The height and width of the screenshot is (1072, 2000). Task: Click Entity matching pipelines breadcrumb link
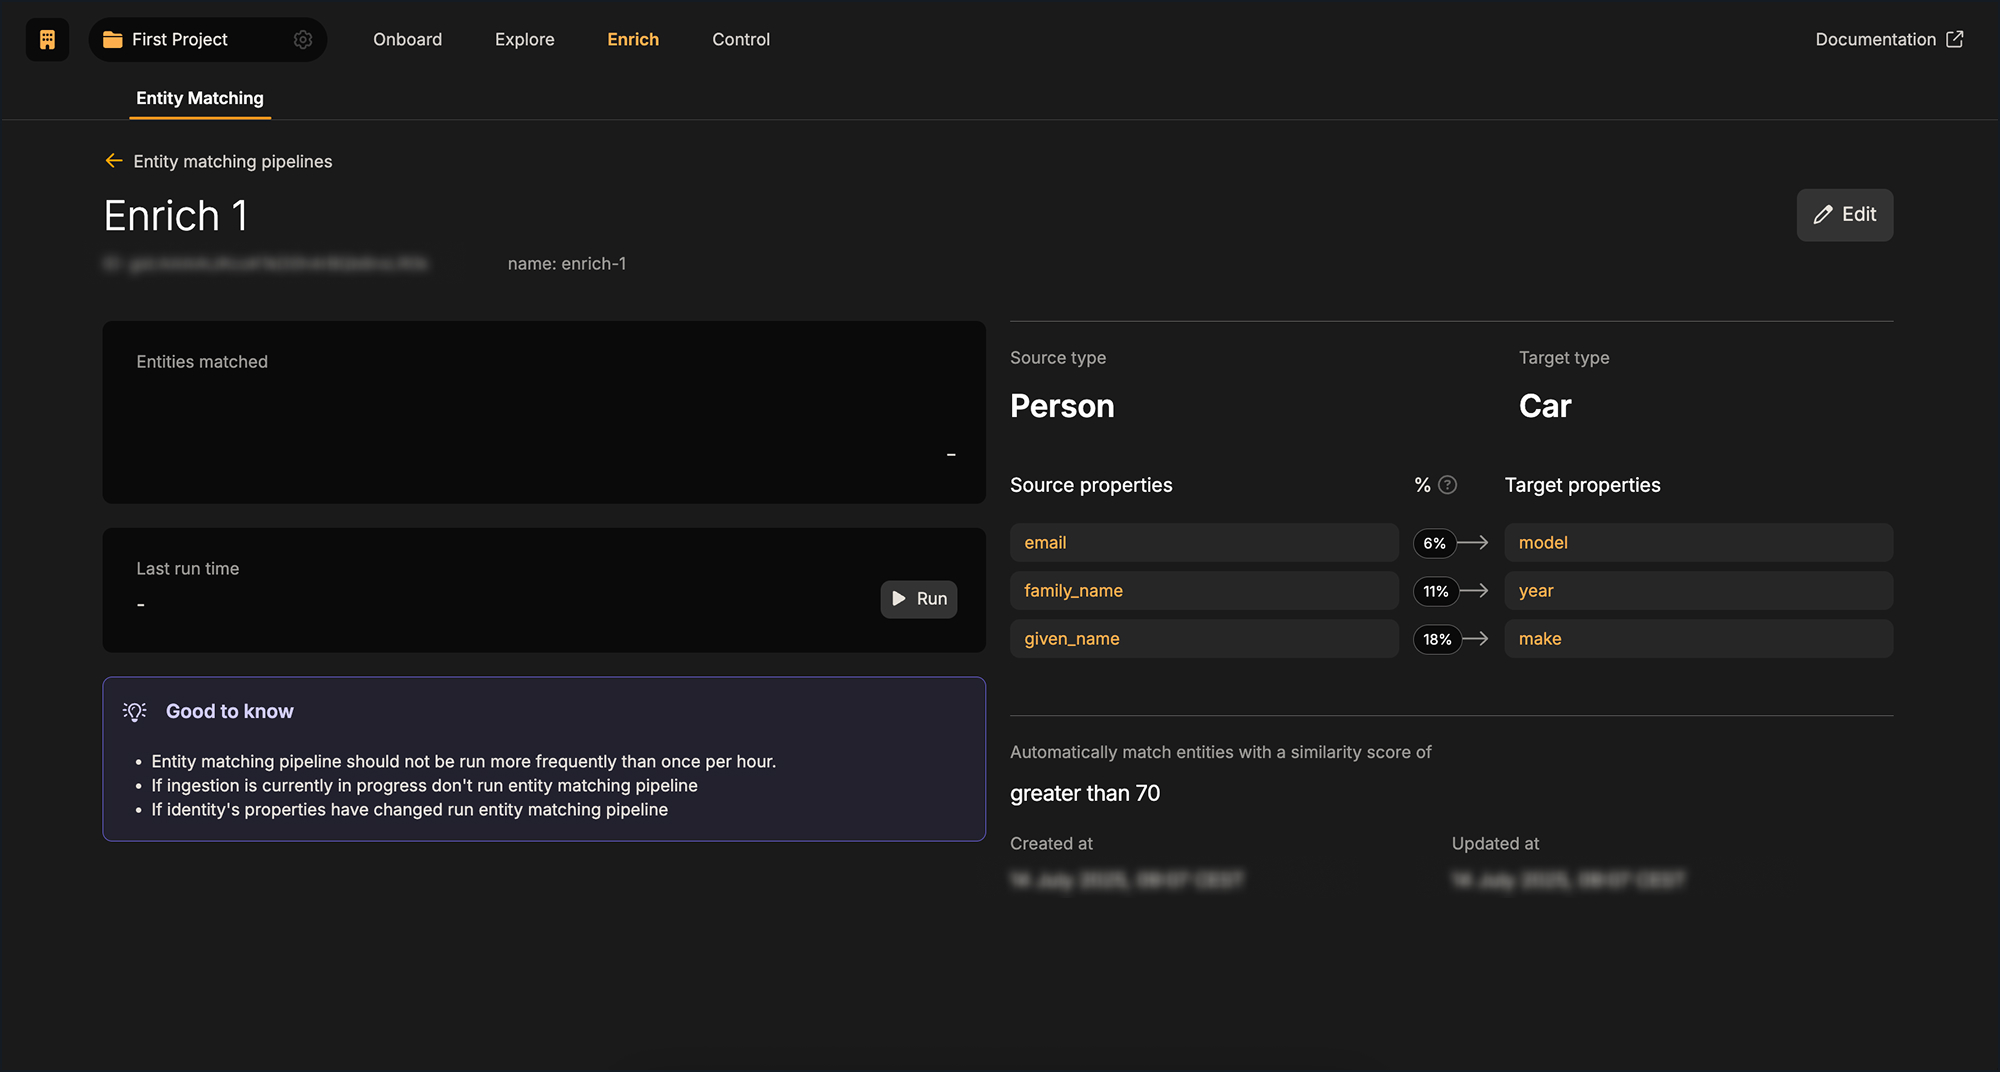232,162
